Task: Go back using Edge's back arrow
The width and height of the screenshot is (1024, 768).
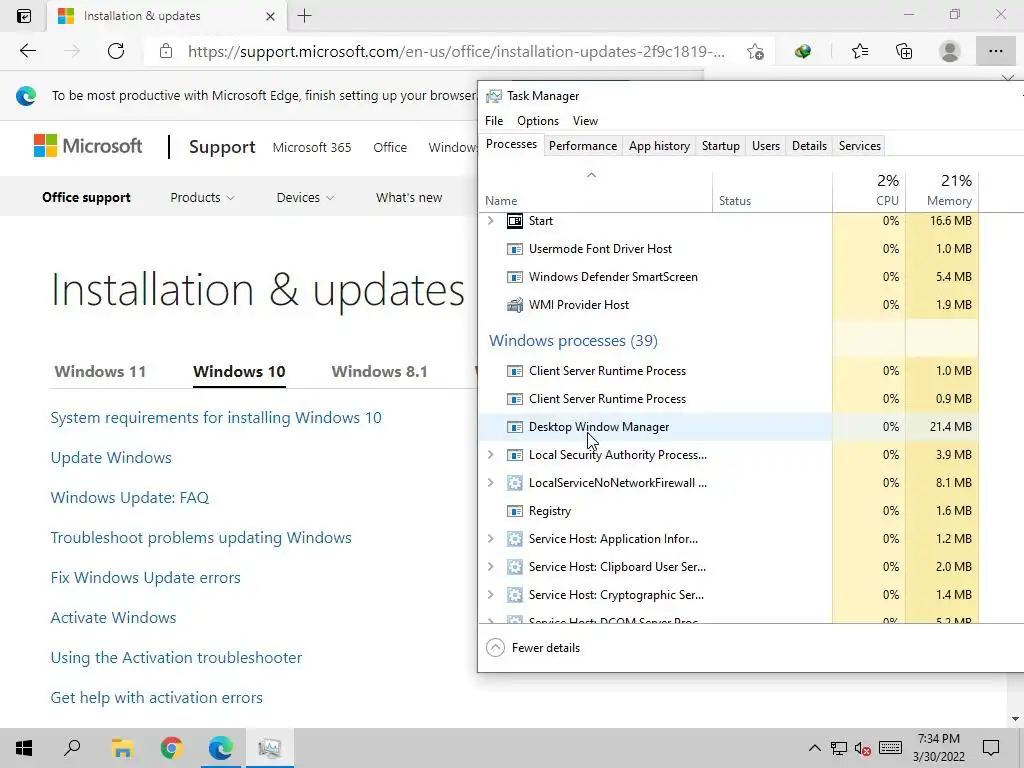Action: (27, 51)
